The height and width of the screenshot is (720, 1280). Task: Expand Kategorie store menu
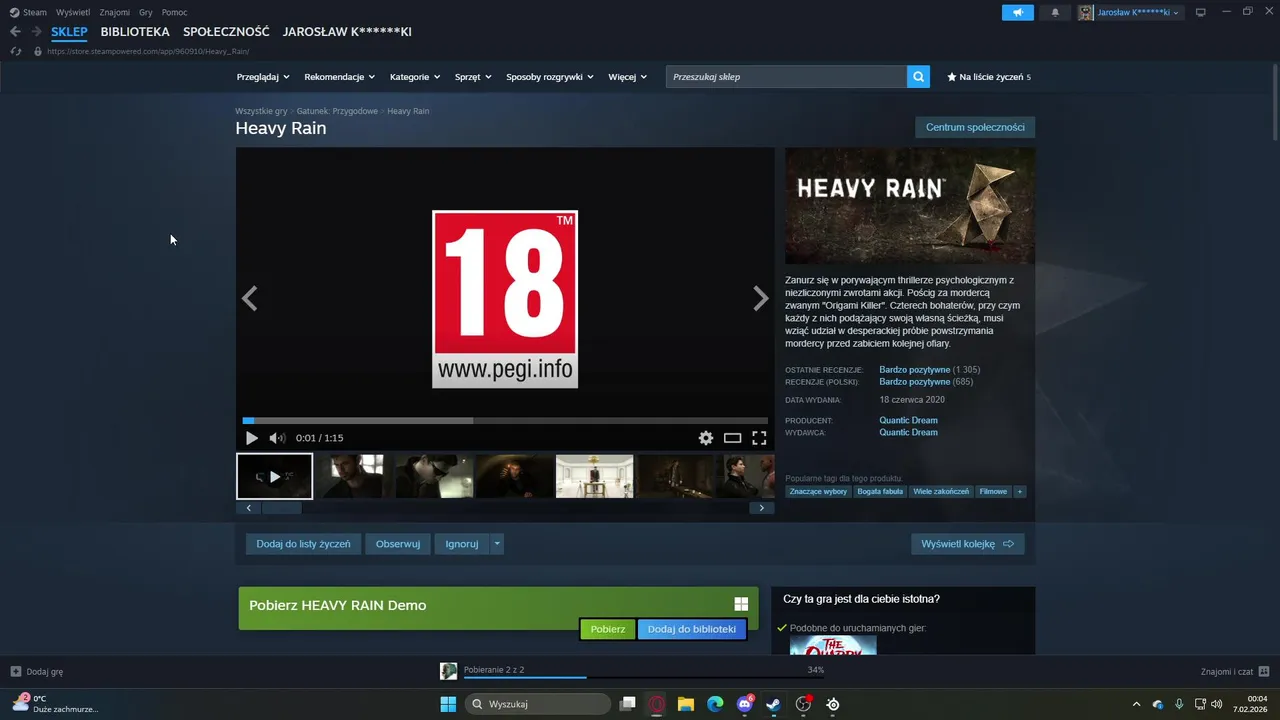click(x=415, y=76)
